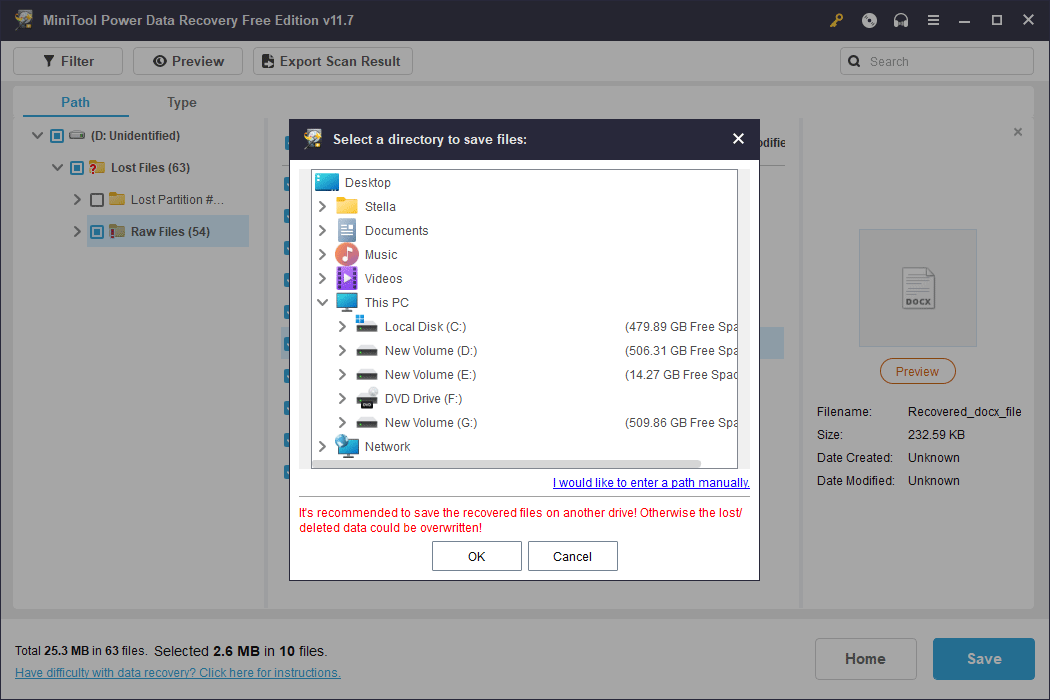Switch to the Type tab
Viewport: 1050px width, 700px height.
(182, 102)
